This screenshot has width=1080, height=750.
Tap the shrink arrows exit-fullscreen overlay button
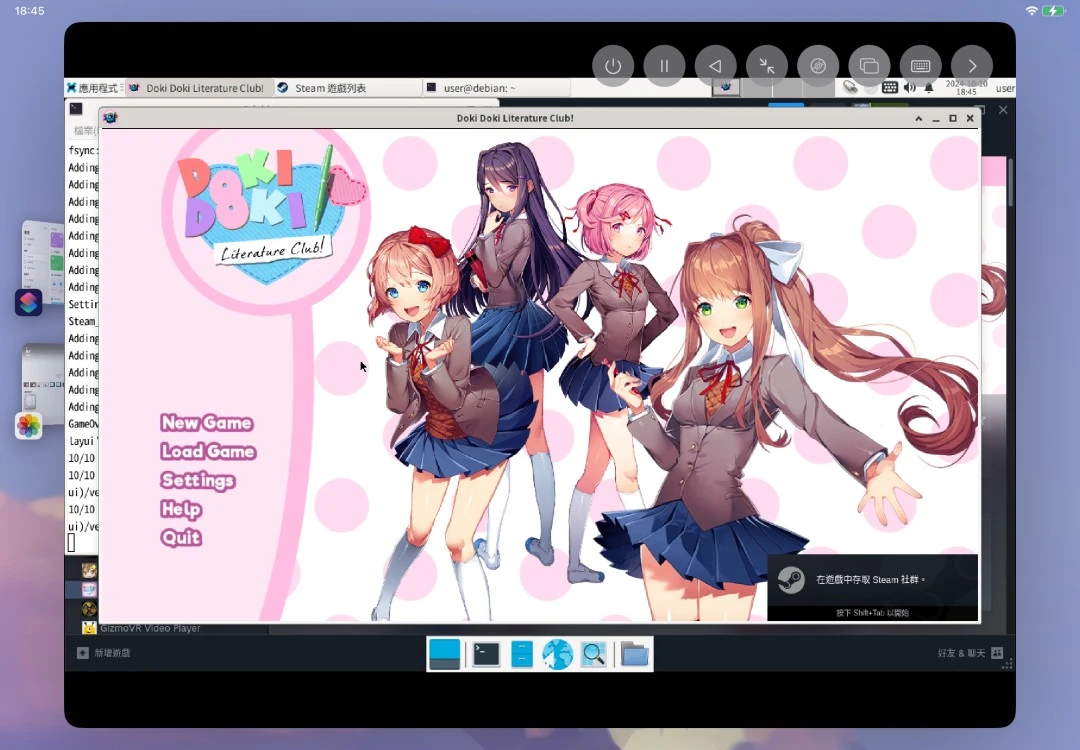click(767, 66)
